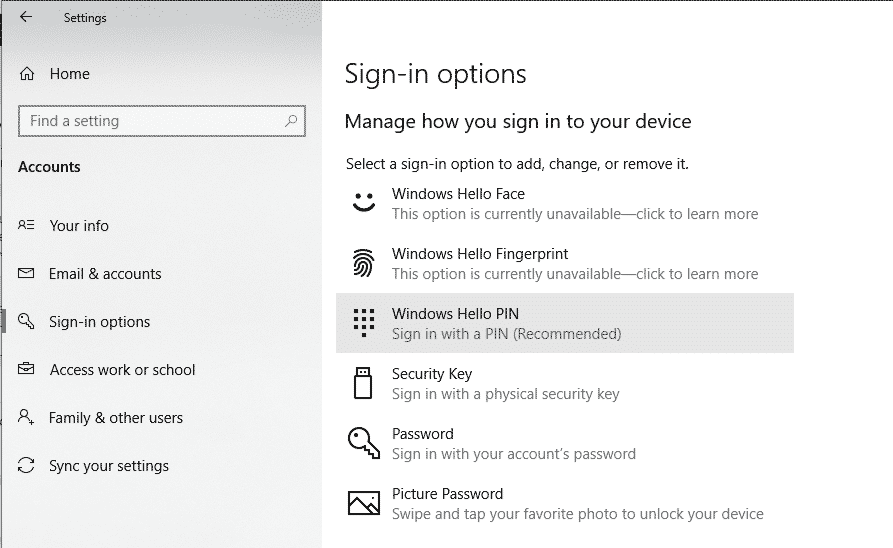Click the Sync your settings arrows icon
This screenshot has height=548, width=893.
point(26,465)
